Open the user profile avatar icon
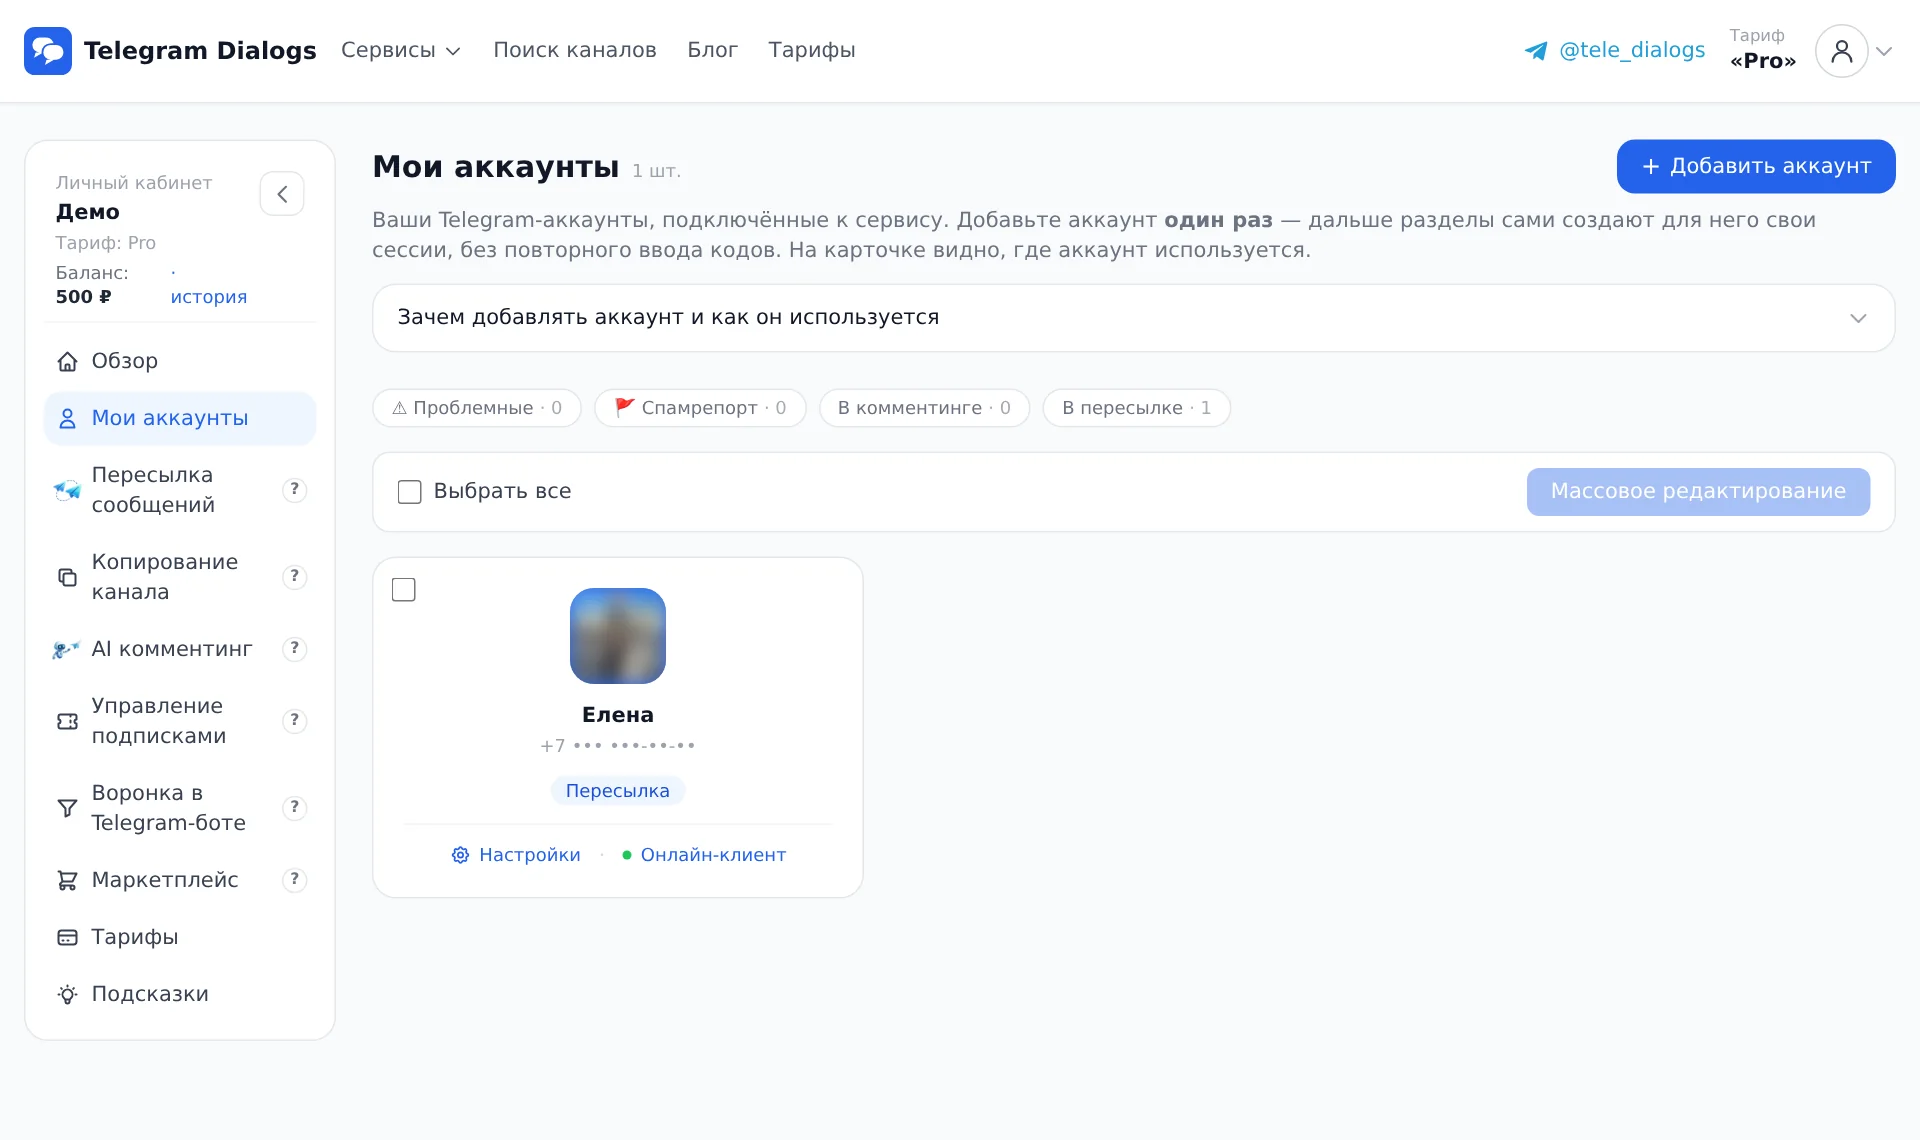 (1841, 51)
